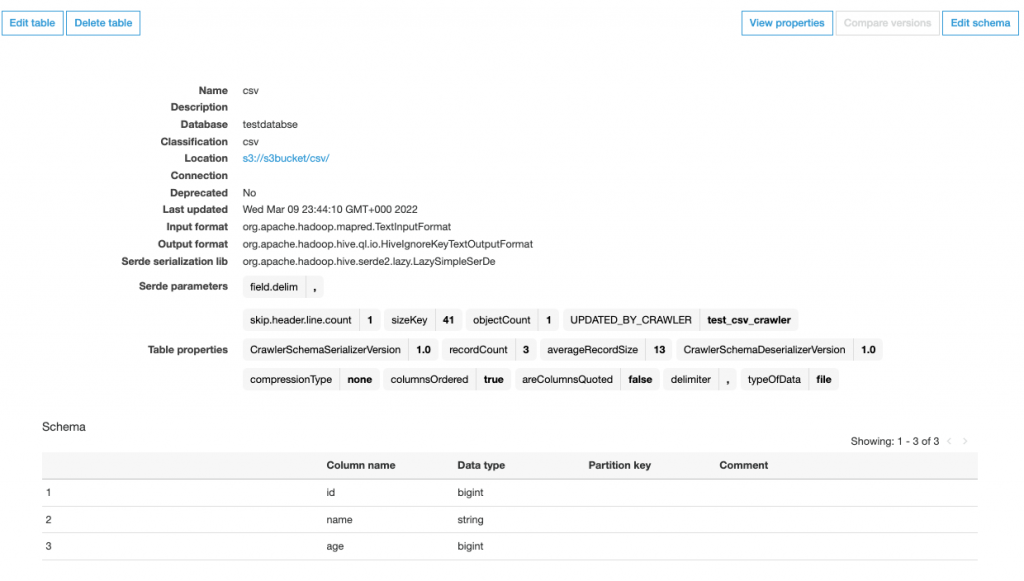Viewport: 1024px width, 581px height.
Task: Click the UPDATED_BY_CRAWLER property tag
Action: click(630, 320)
